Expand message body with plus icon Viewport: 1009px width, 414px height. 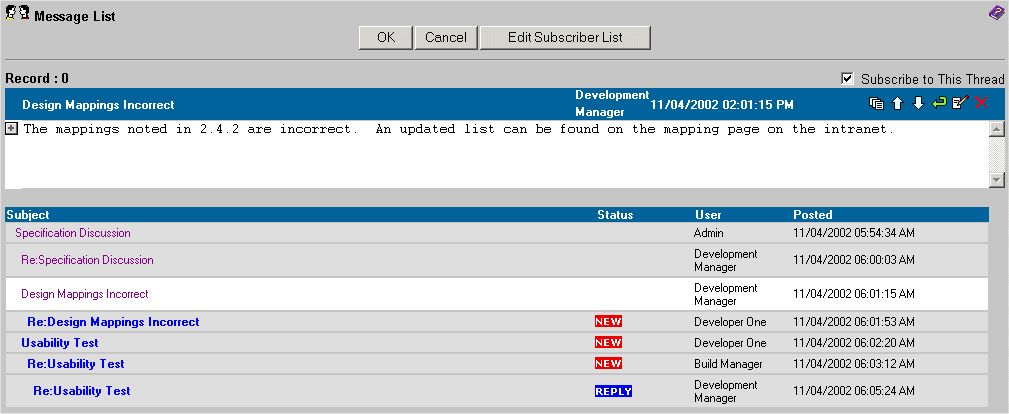click(11, 128)
